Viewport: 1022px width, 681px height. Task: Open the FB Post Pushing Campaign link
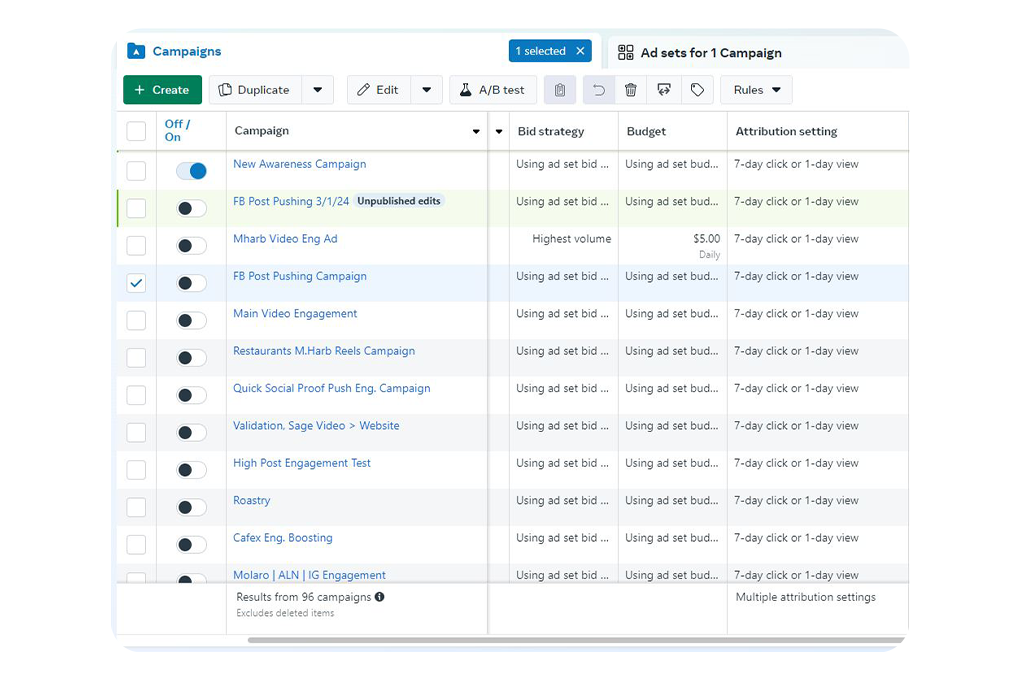300,276
